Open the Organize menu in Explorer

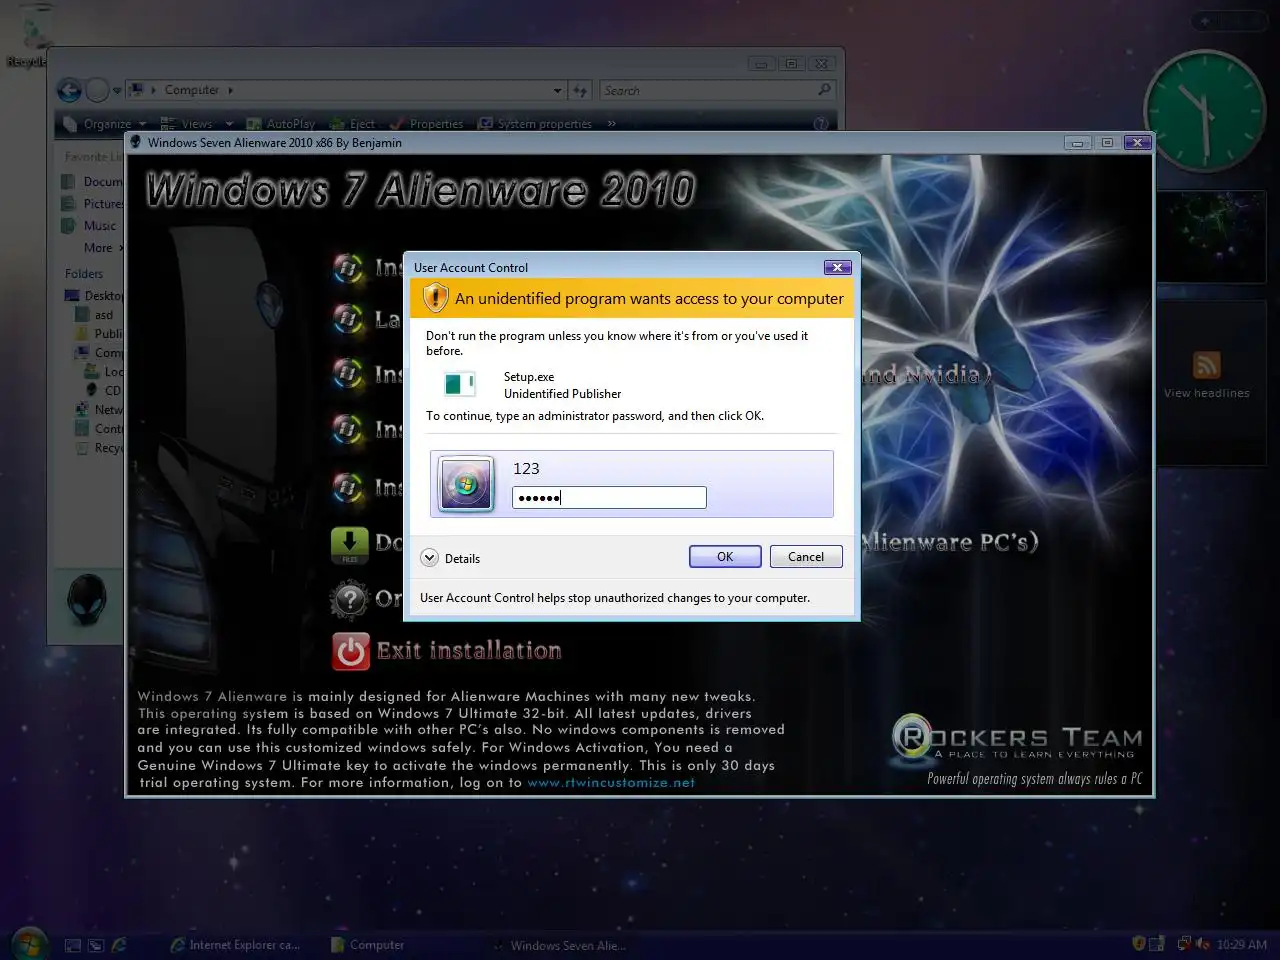click(x=104, y=124)
